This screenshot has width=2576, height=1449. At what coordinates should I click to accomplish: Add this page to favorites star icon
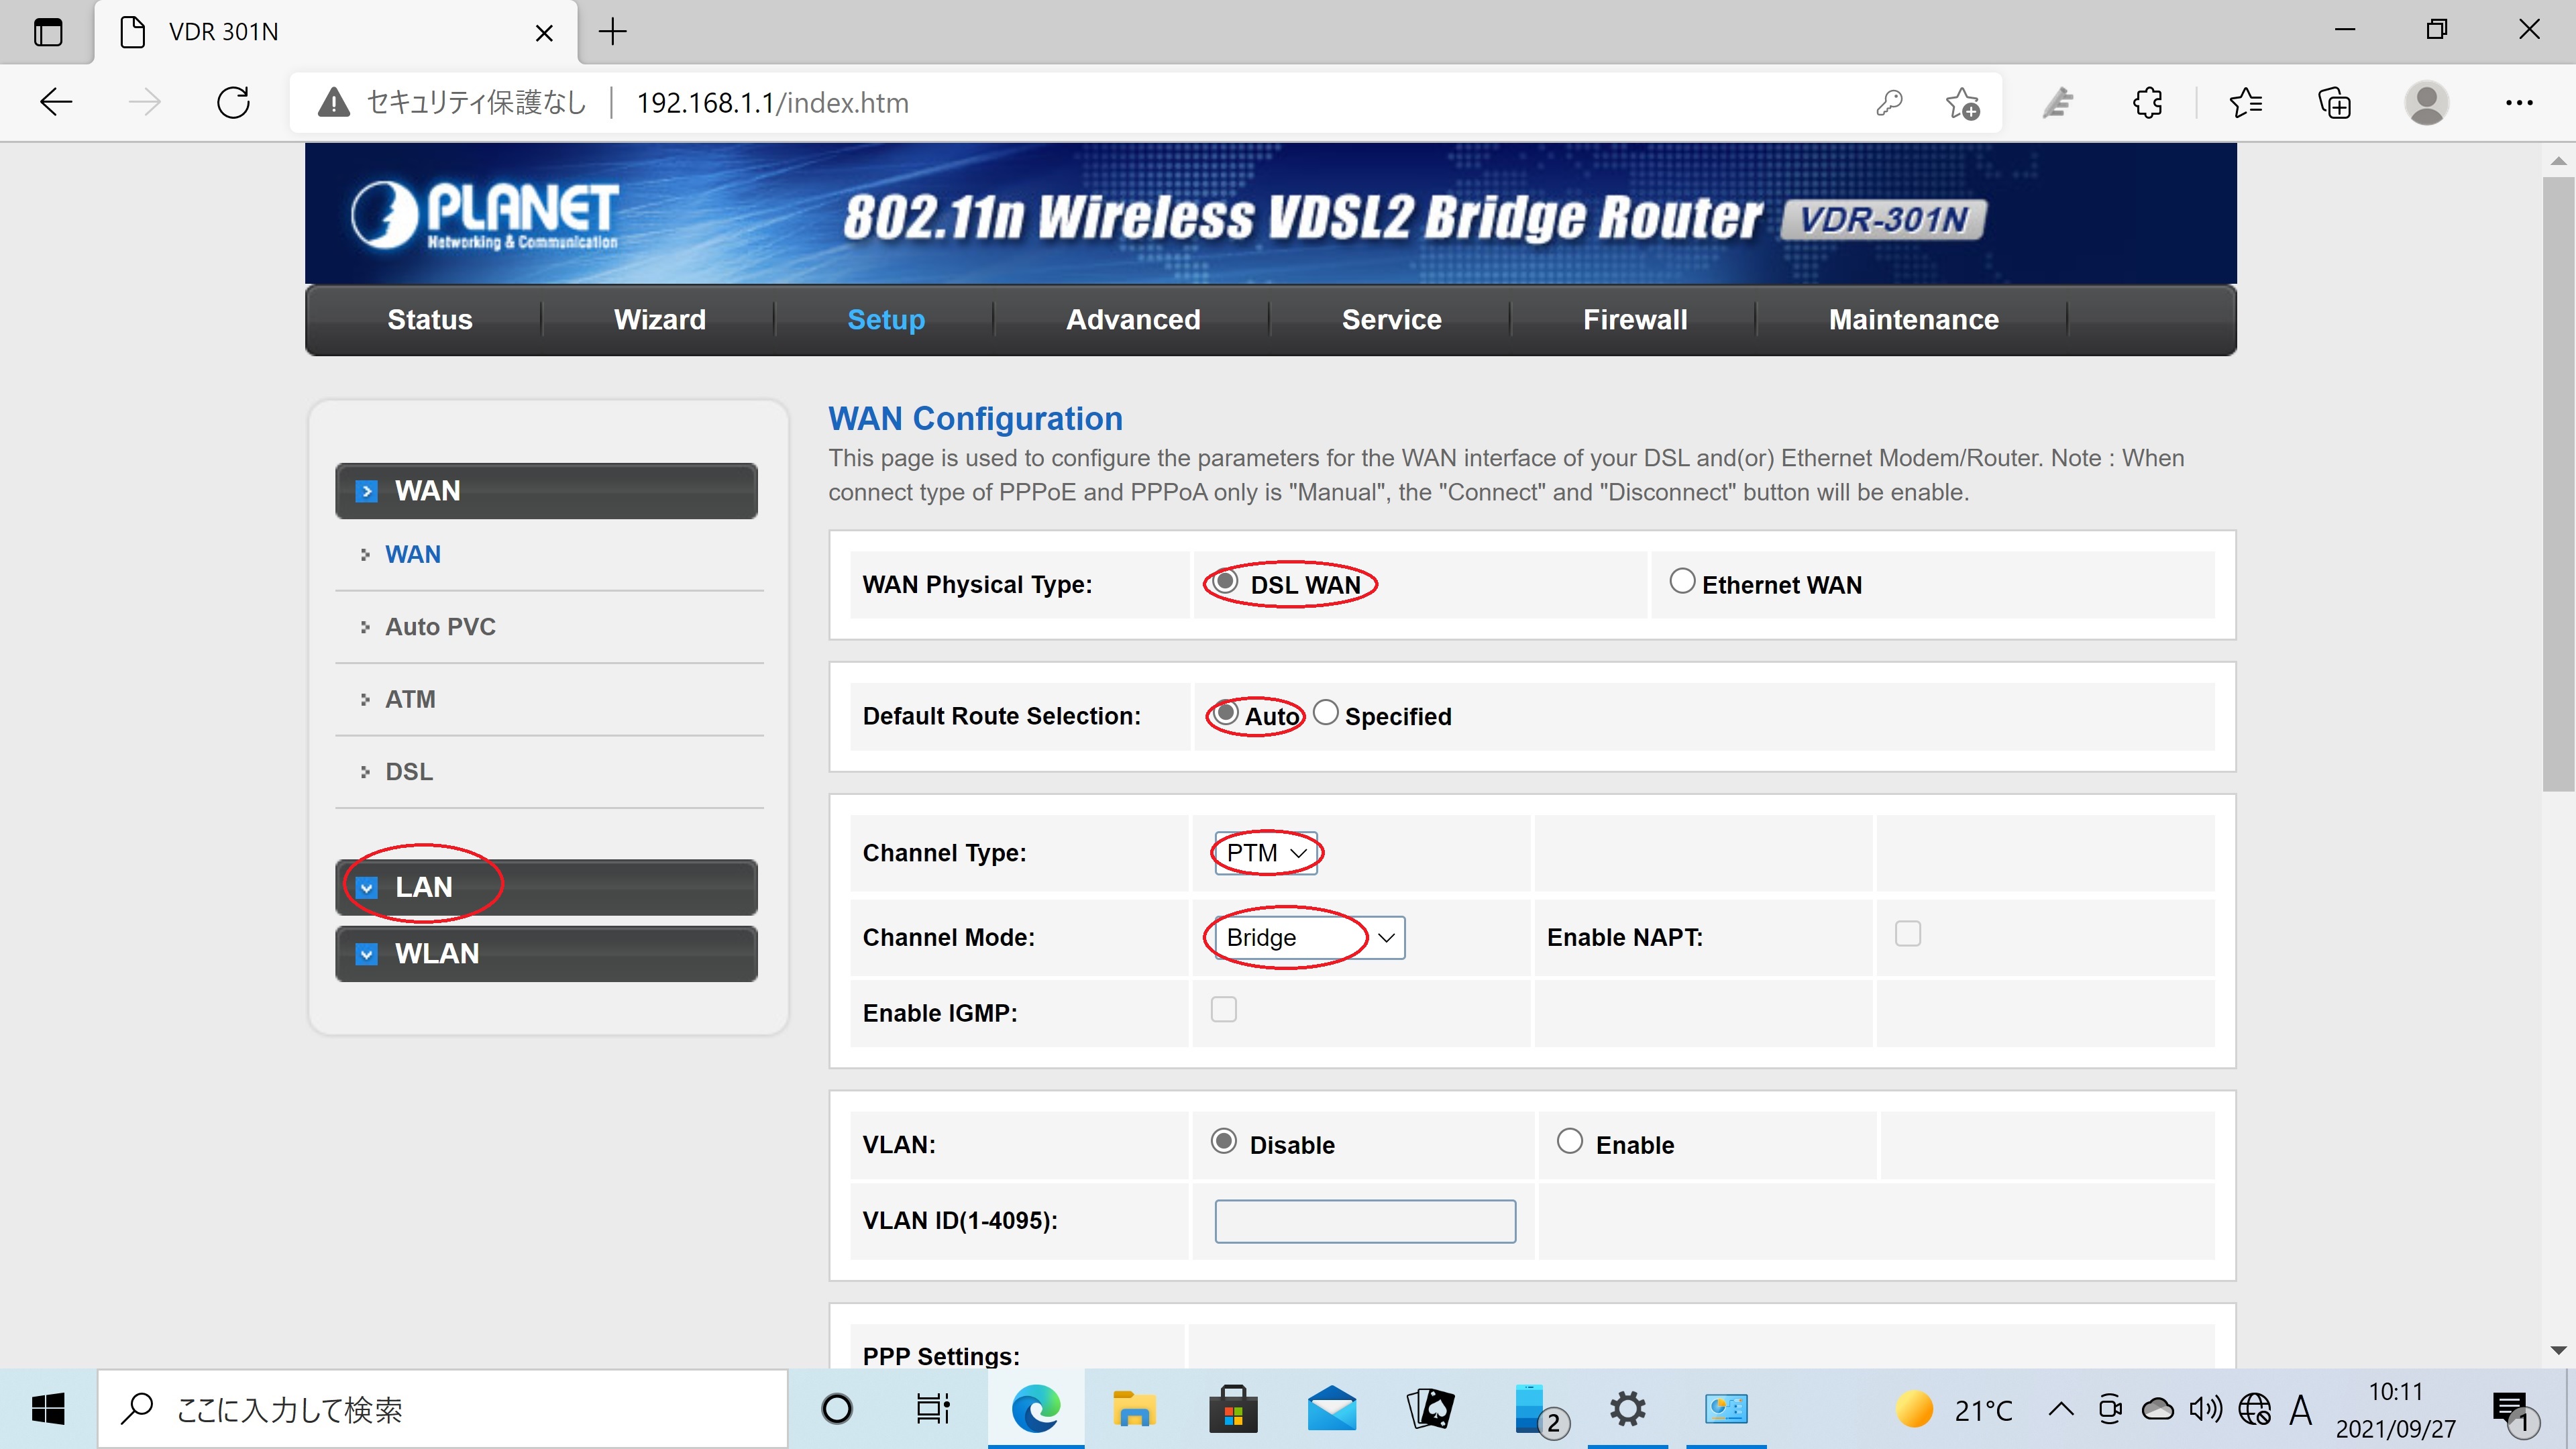point(1962,102)
